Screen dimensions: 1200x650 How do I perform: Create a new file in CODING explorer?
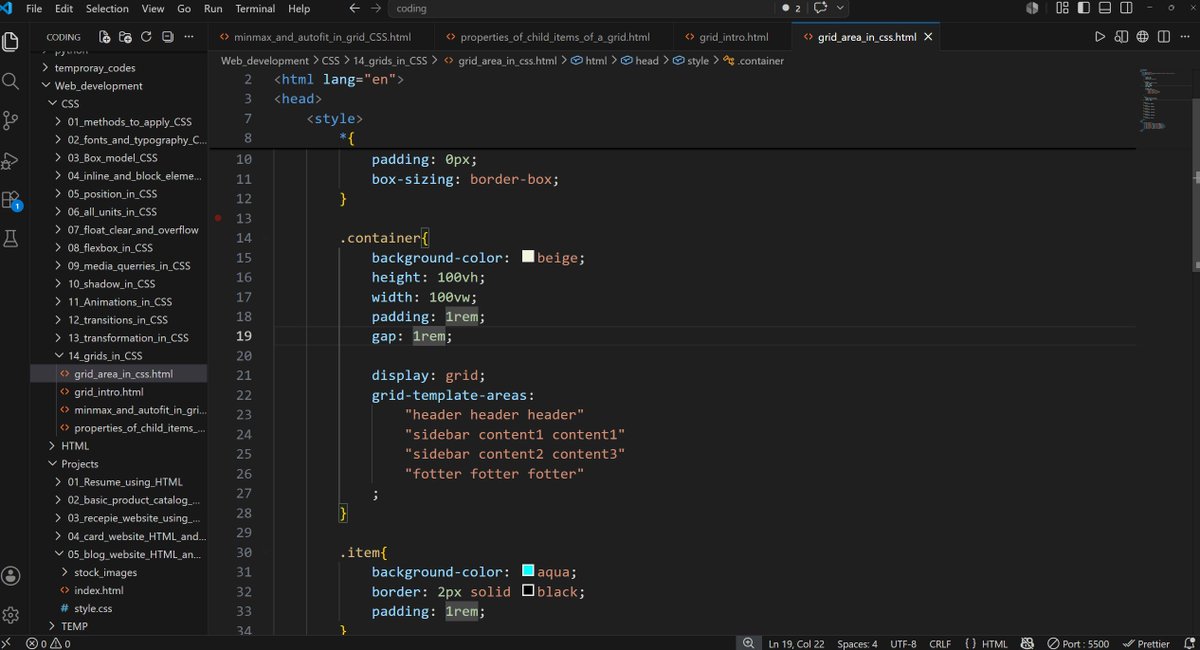click(x=105, y=37)
